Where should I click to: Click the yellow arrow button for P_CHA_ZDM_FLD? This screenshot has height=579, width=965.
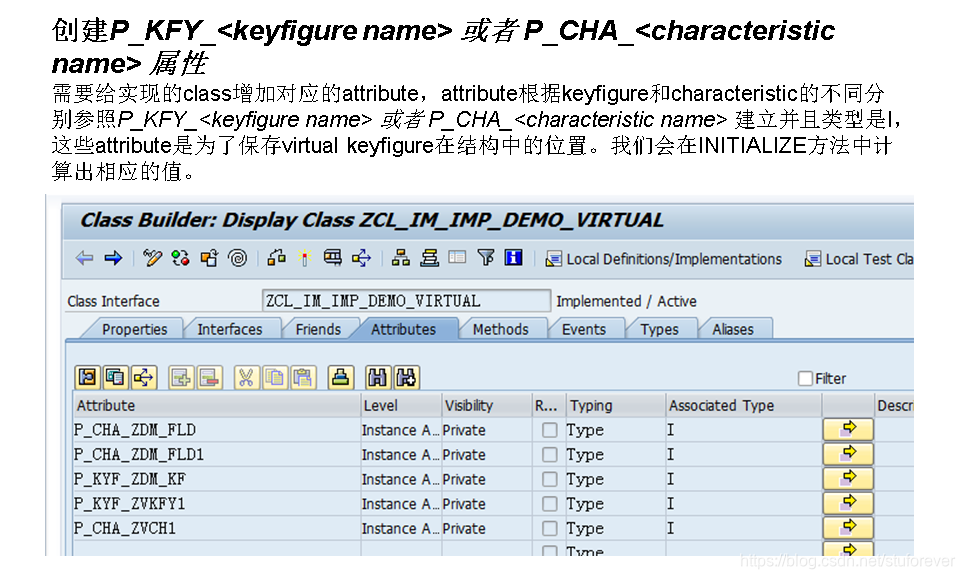848,429
